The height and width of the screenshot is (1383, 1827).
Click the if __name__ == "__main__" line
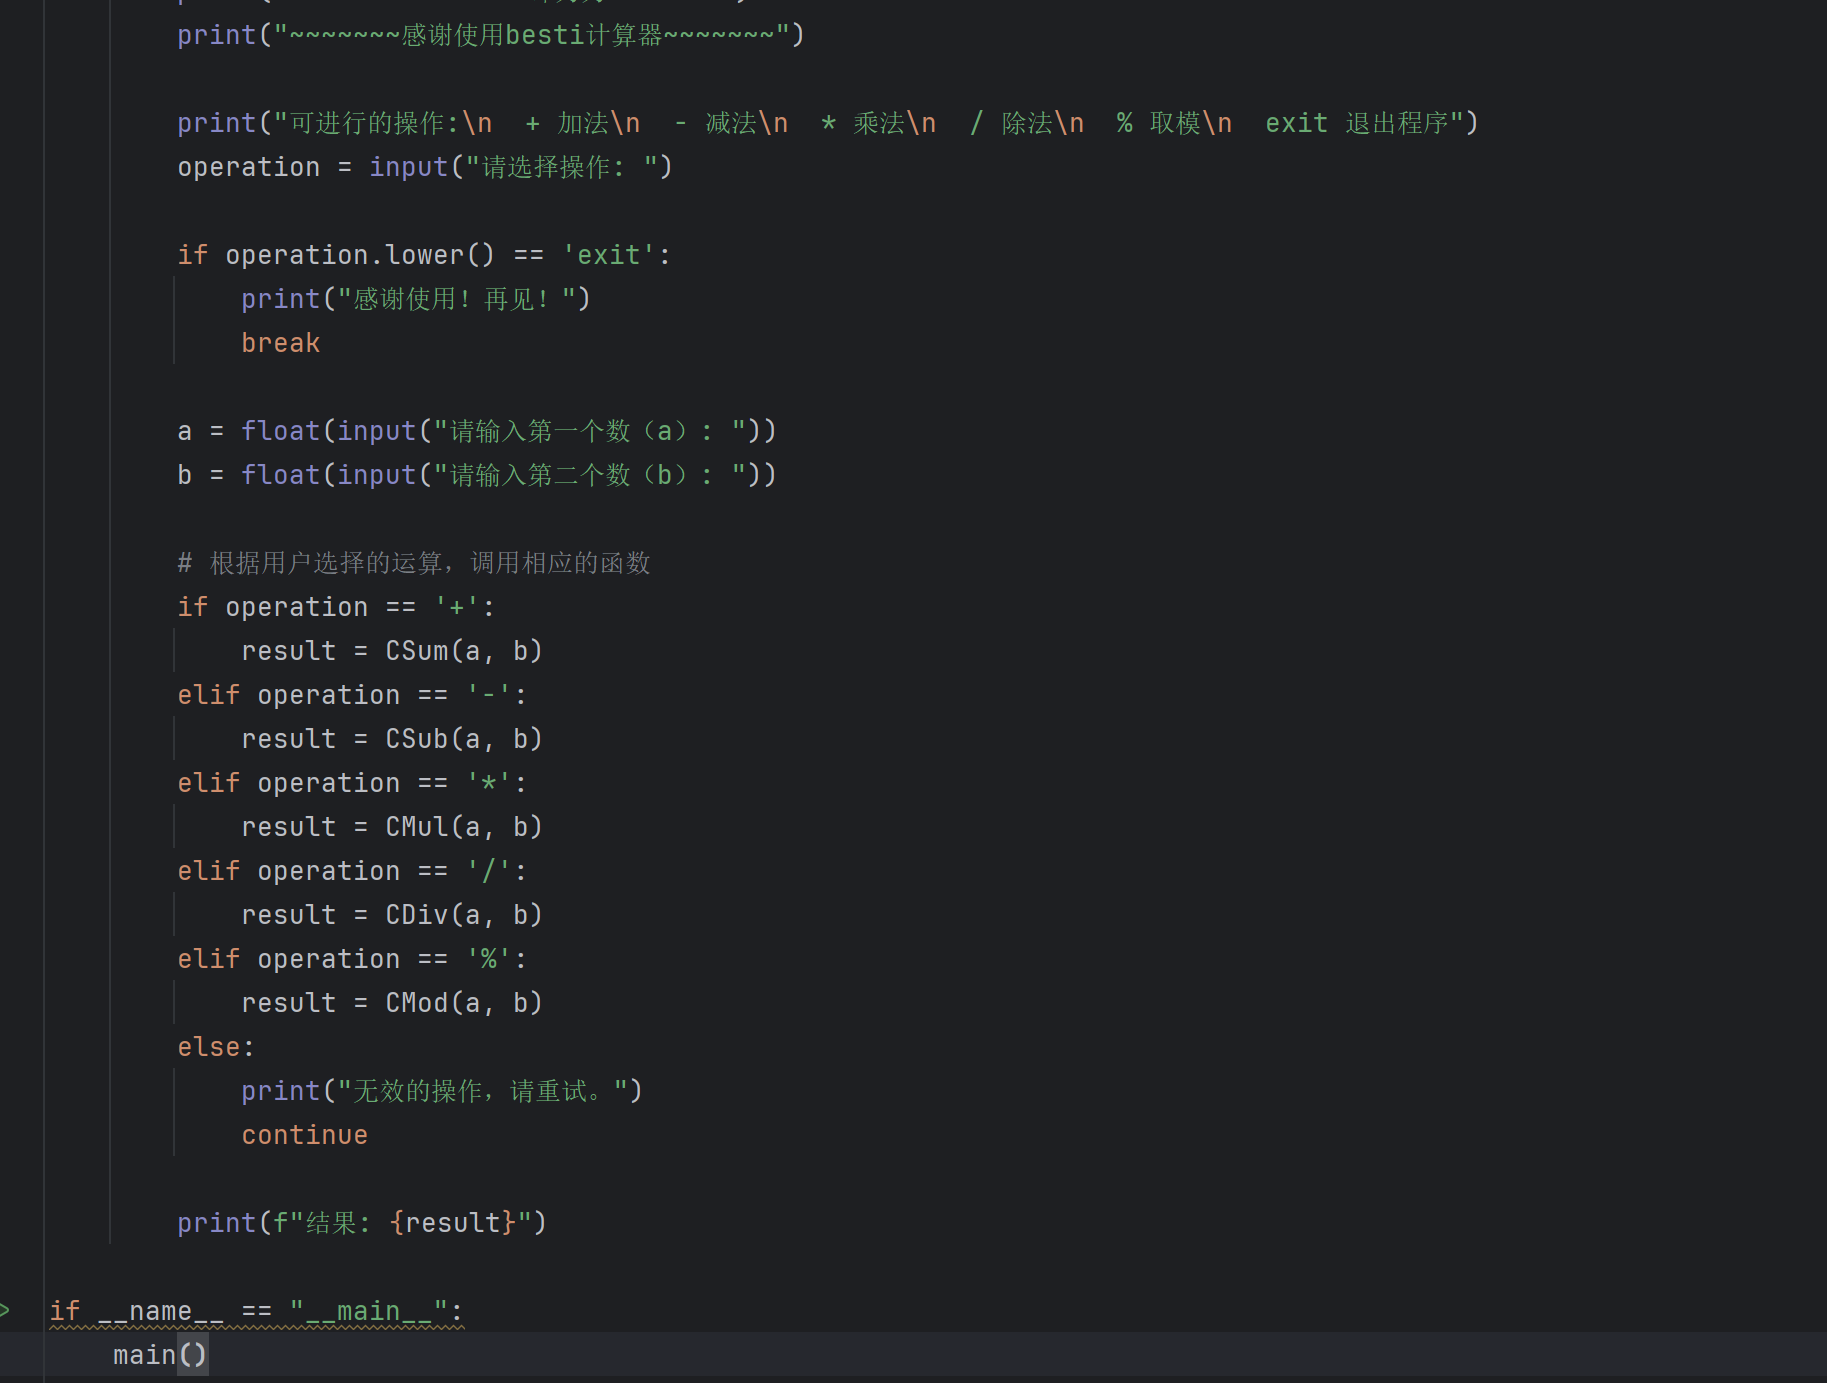257,1311
